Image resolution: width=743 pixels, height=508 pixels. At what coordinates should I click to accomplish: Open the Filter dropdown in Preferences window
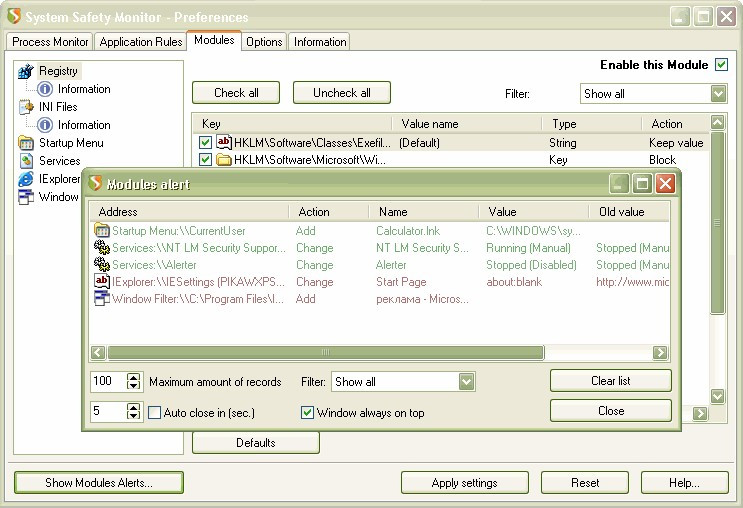pyautogui.click(x=718, y=93)
